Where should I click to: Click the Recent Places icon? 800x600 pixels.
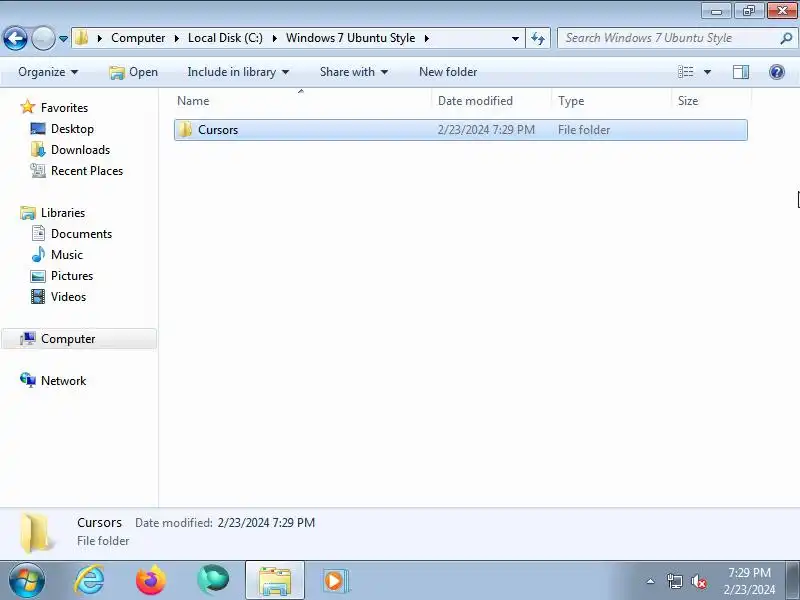38,170
